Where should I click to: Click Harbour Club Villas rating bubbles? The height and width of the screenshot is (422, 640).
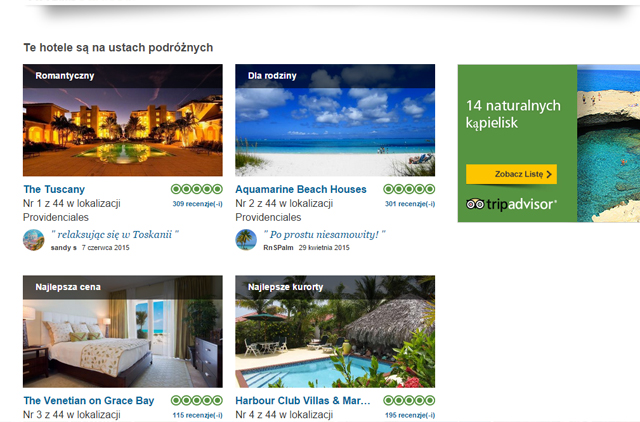pyautogui.click(x=409, y=400)
